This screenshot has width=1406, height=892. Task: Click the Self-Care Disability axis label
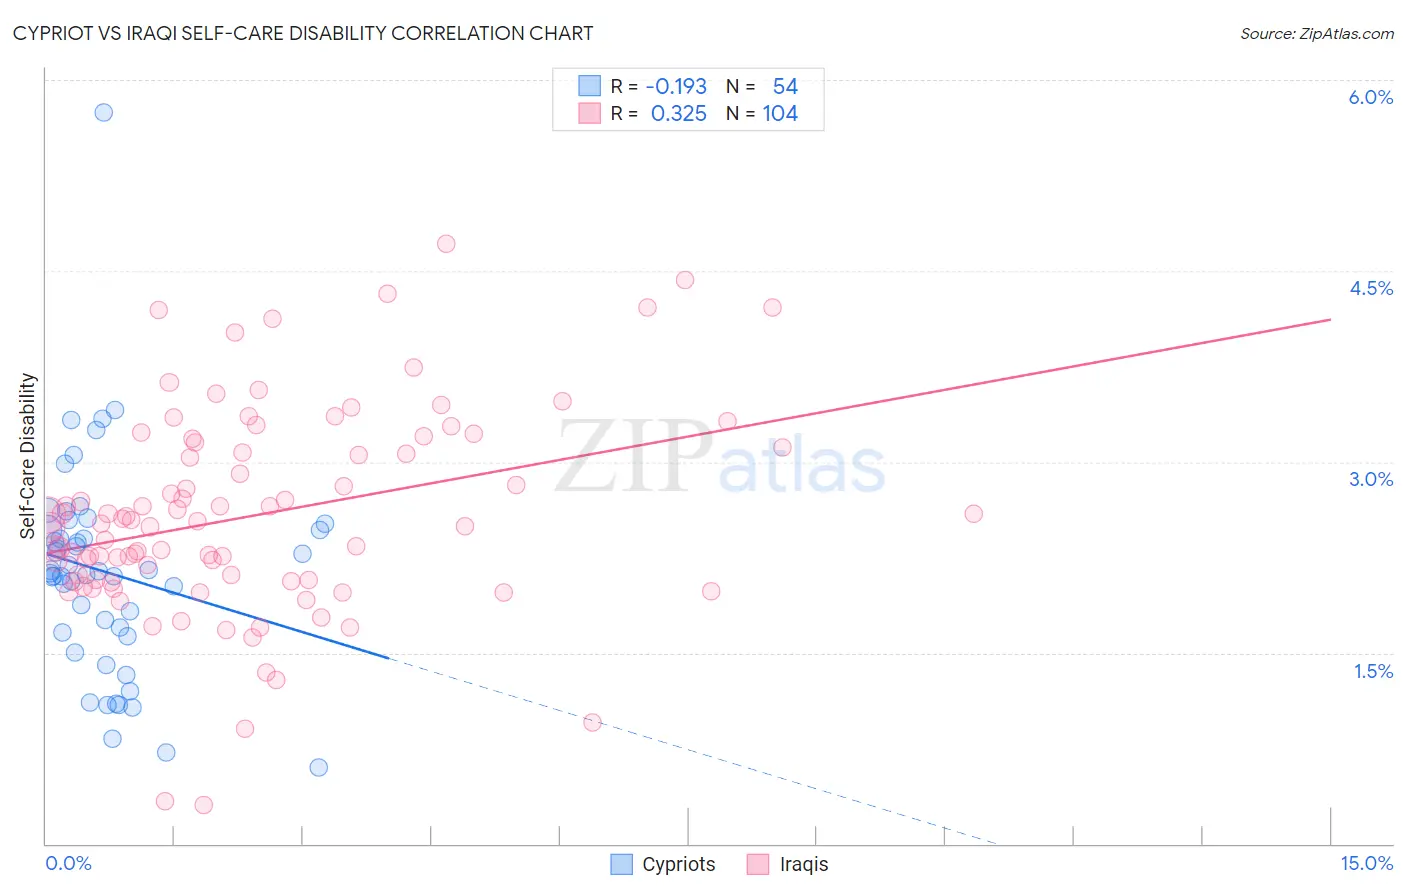[x=28, y=456]
